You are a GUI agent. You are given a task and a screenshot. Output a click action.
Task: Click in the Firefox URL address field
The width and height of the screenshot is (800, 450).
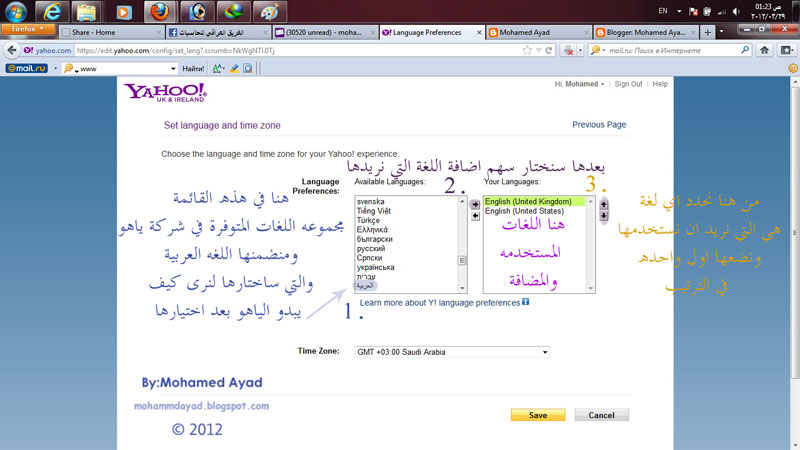[x=297, y=51]
